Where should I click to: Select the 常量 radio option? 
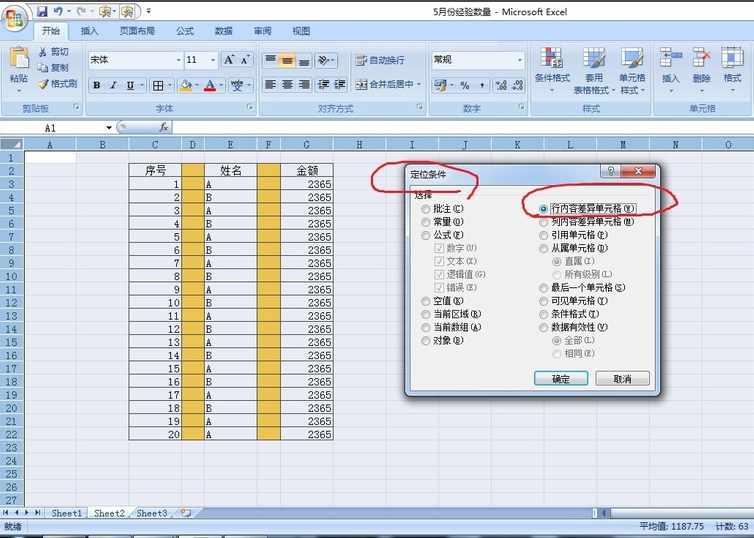coord(426,222)
